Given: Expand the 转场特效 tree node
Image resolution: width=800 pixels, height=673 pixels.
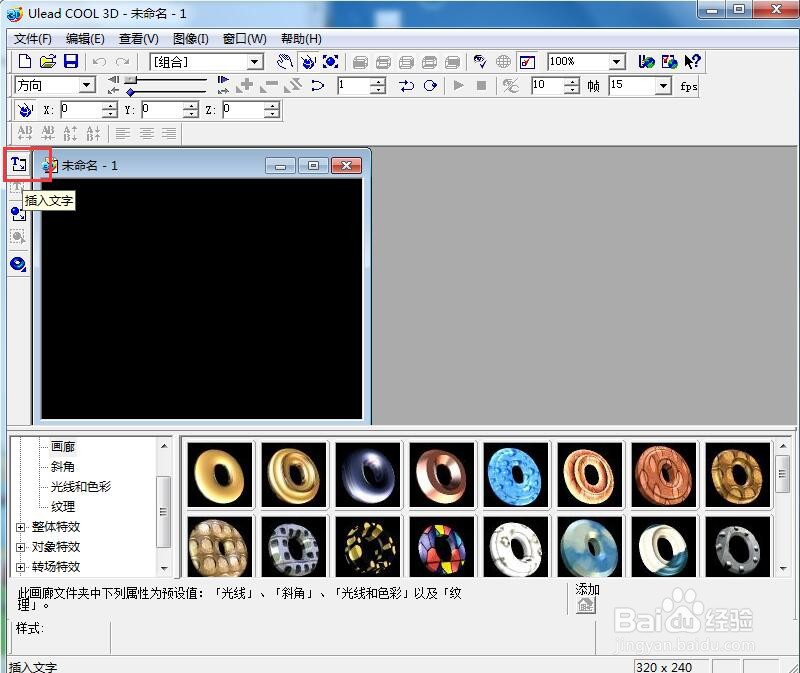Looking at the screenshot, I should click(x=20, y=567).
